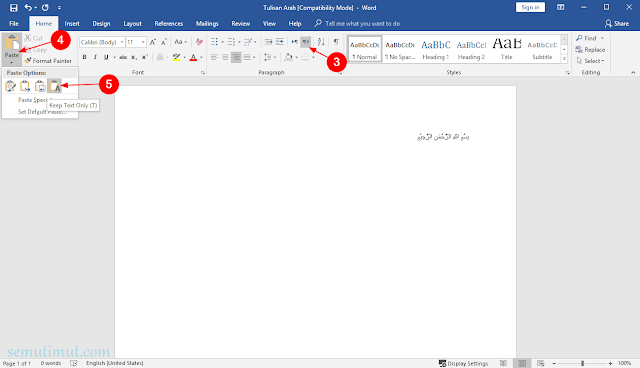Open Ribbon Display Options
Viewport: 640px width, 368px height.
click(561, 7)
